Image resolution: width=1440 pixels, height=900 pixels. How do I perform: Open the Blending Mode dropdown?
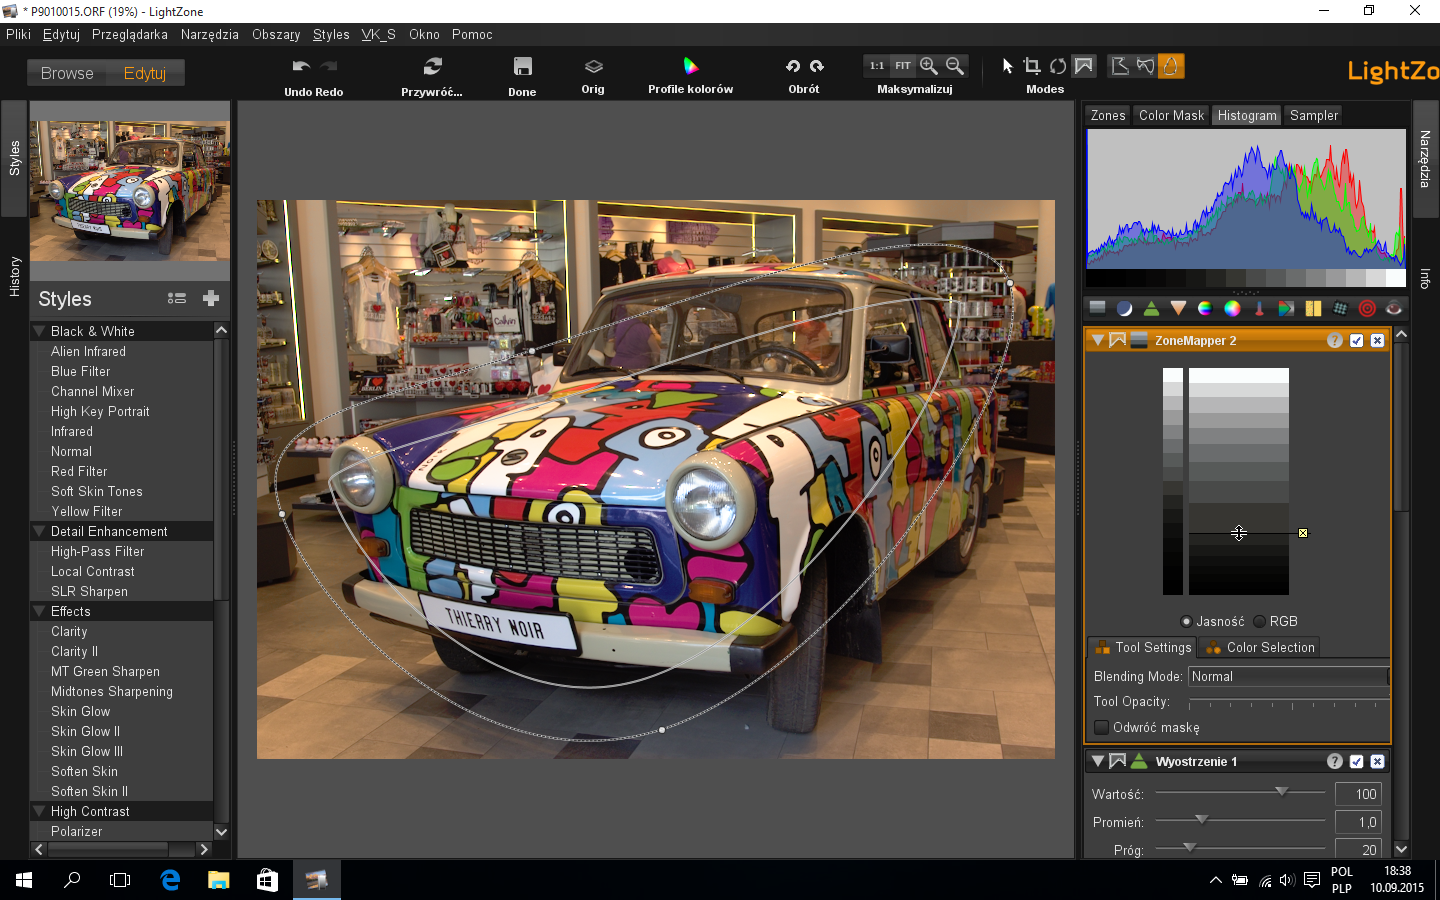pyautogui.click(x=1288, y=676)
